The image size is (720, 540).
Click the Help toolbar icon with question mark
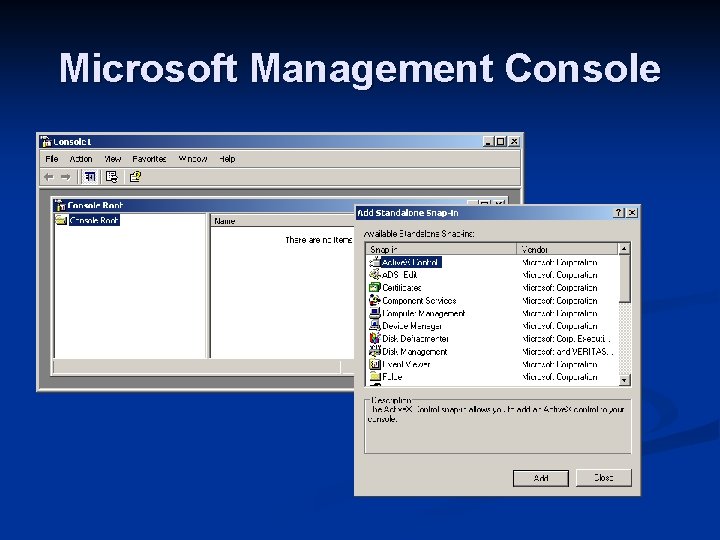coord(135,177)
